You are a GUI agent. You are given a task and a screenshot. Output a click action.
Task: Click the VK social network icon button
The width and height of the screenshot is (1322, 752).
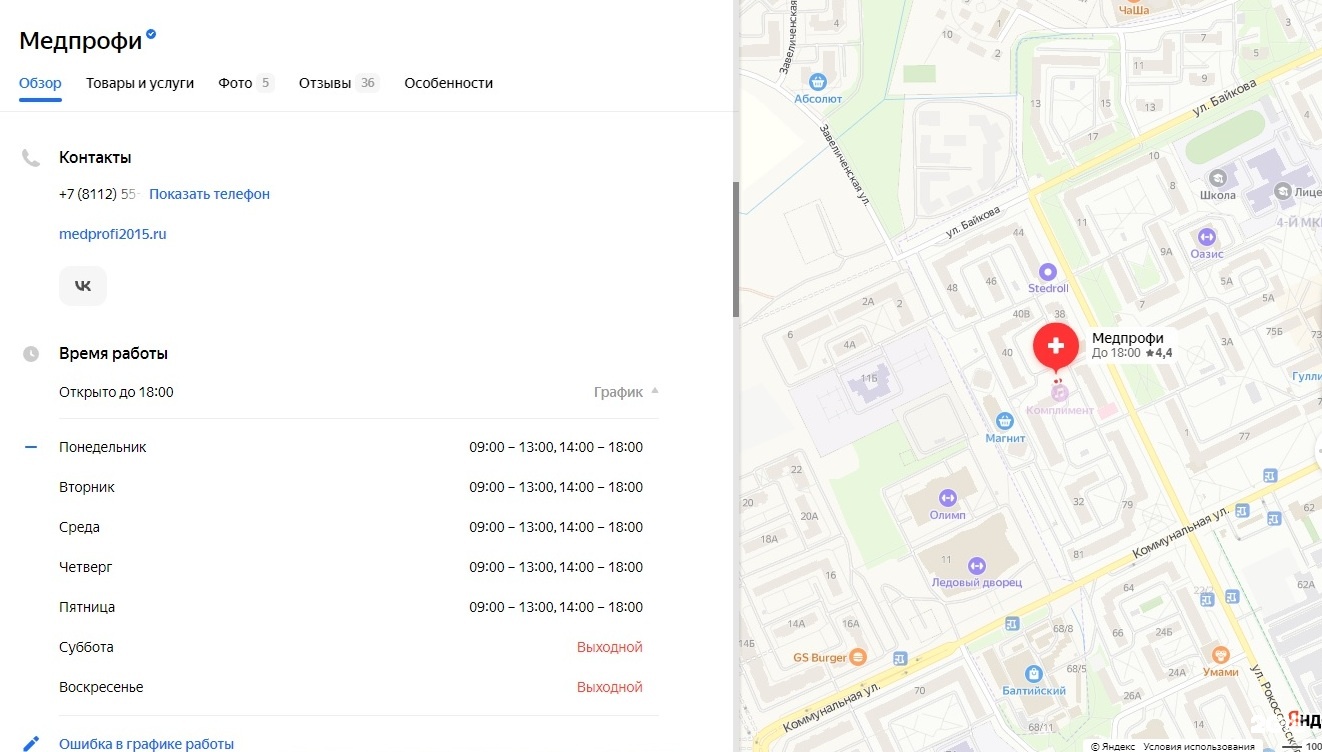[83, 286]
